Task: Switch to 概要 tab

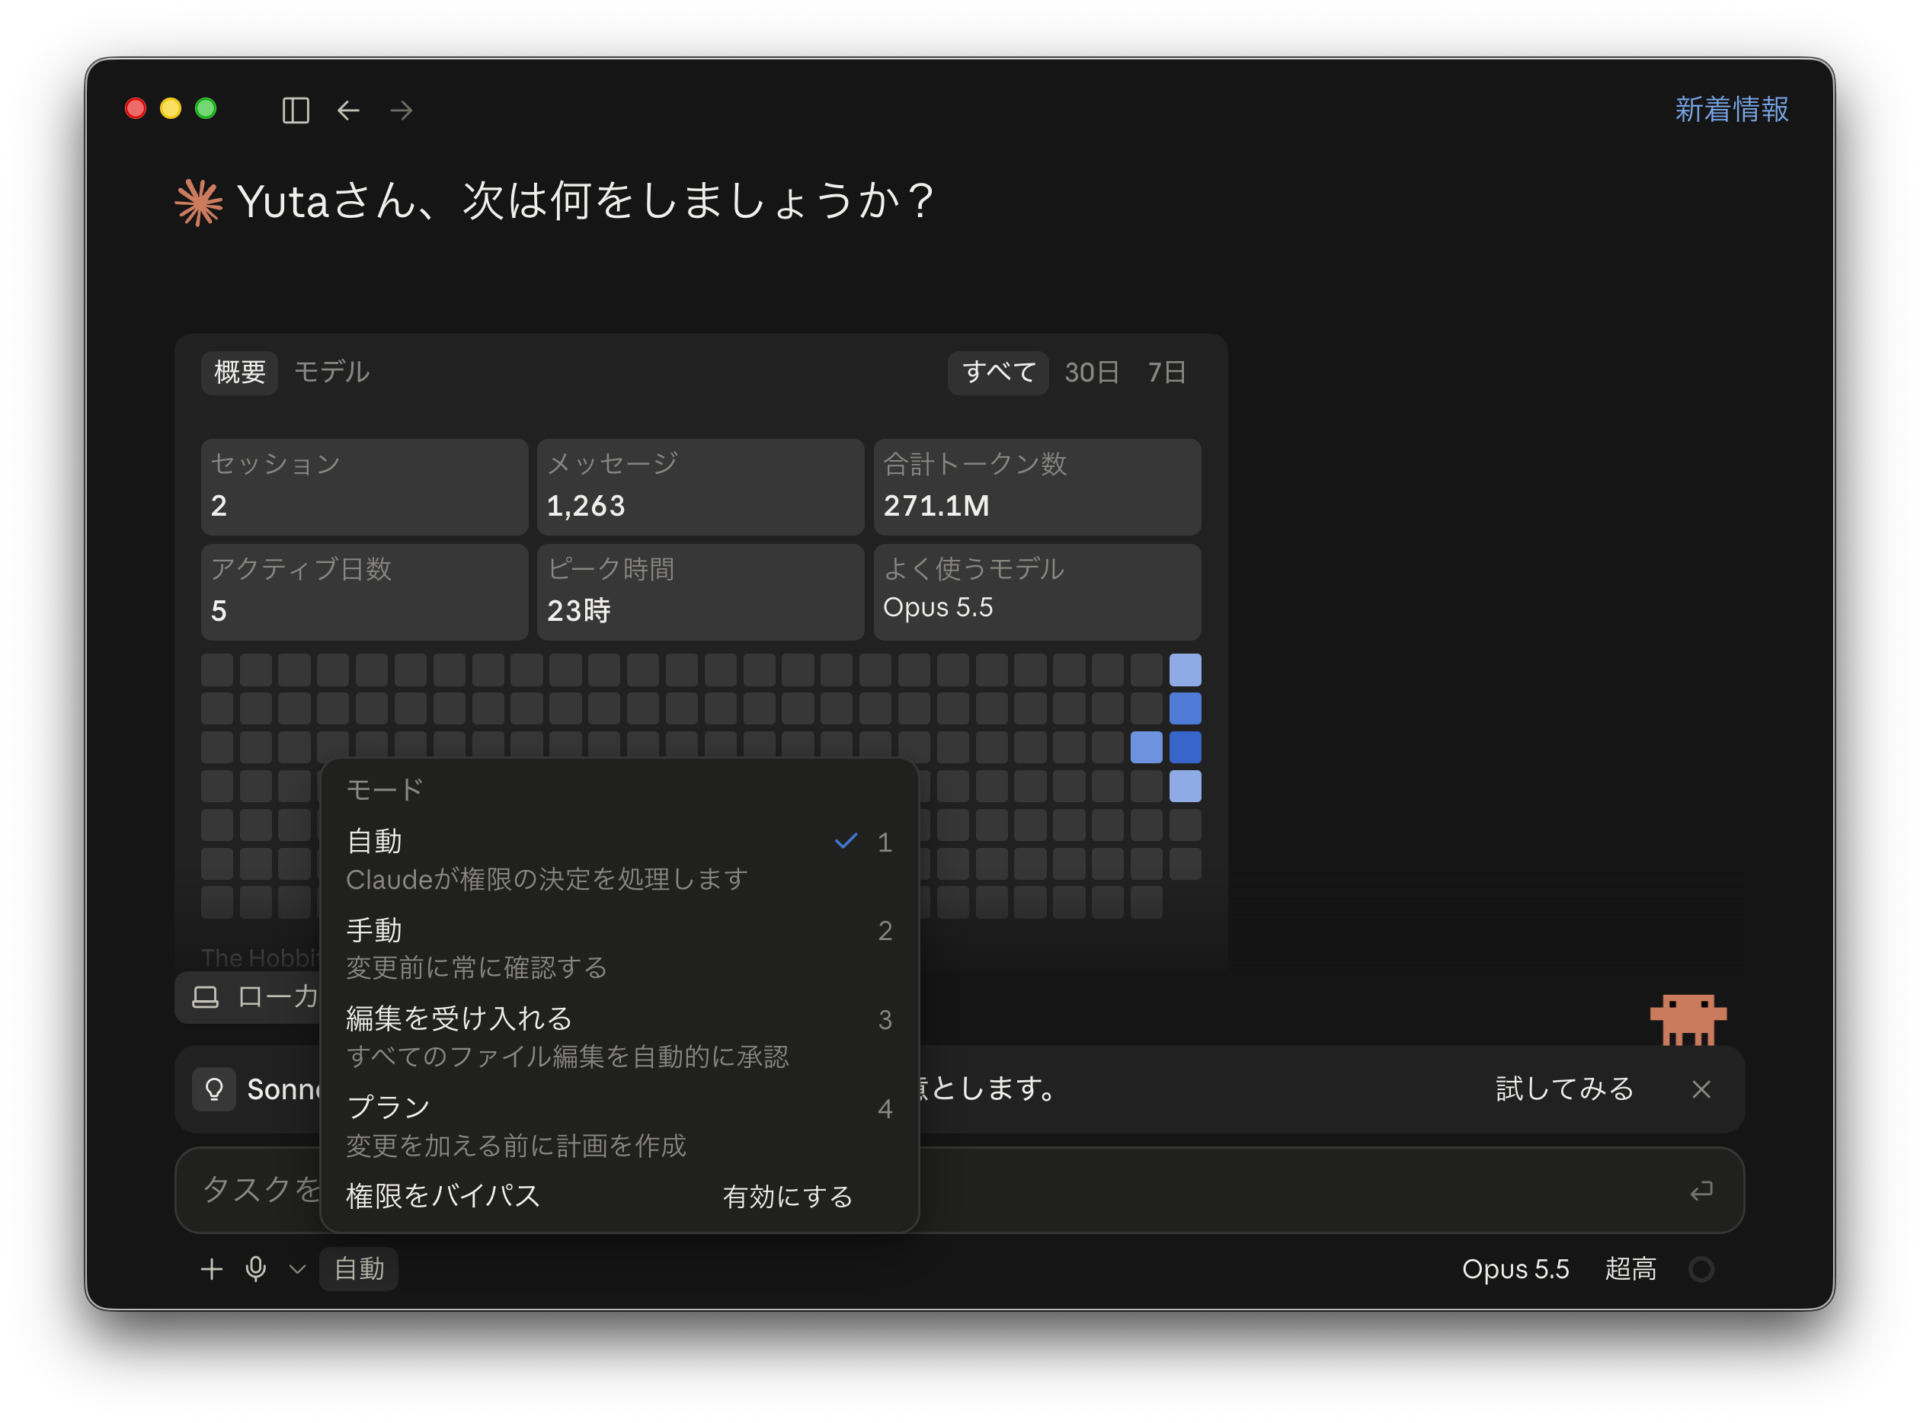Action: tap(240, 372)
